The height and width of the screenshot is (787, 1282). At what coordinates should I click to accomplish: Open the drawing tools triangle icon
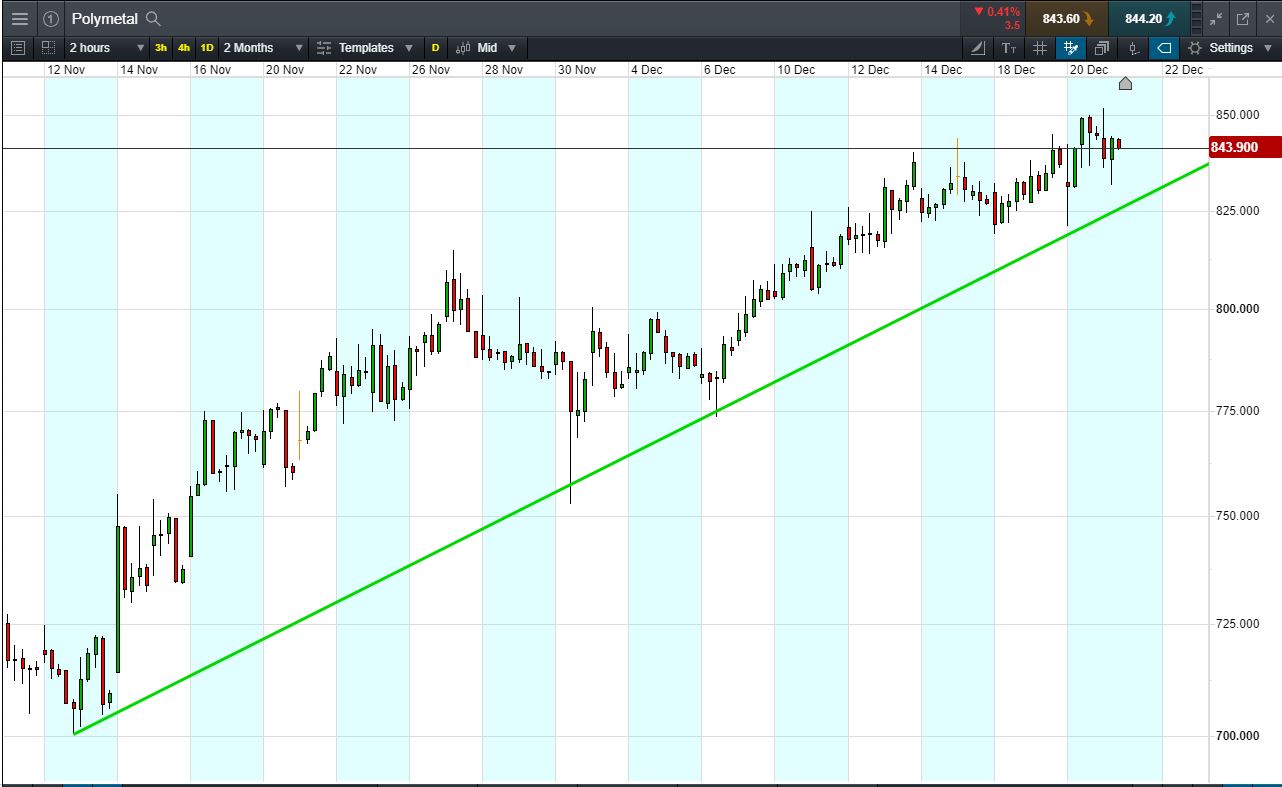pyautogui.click(x=978, y=48)
